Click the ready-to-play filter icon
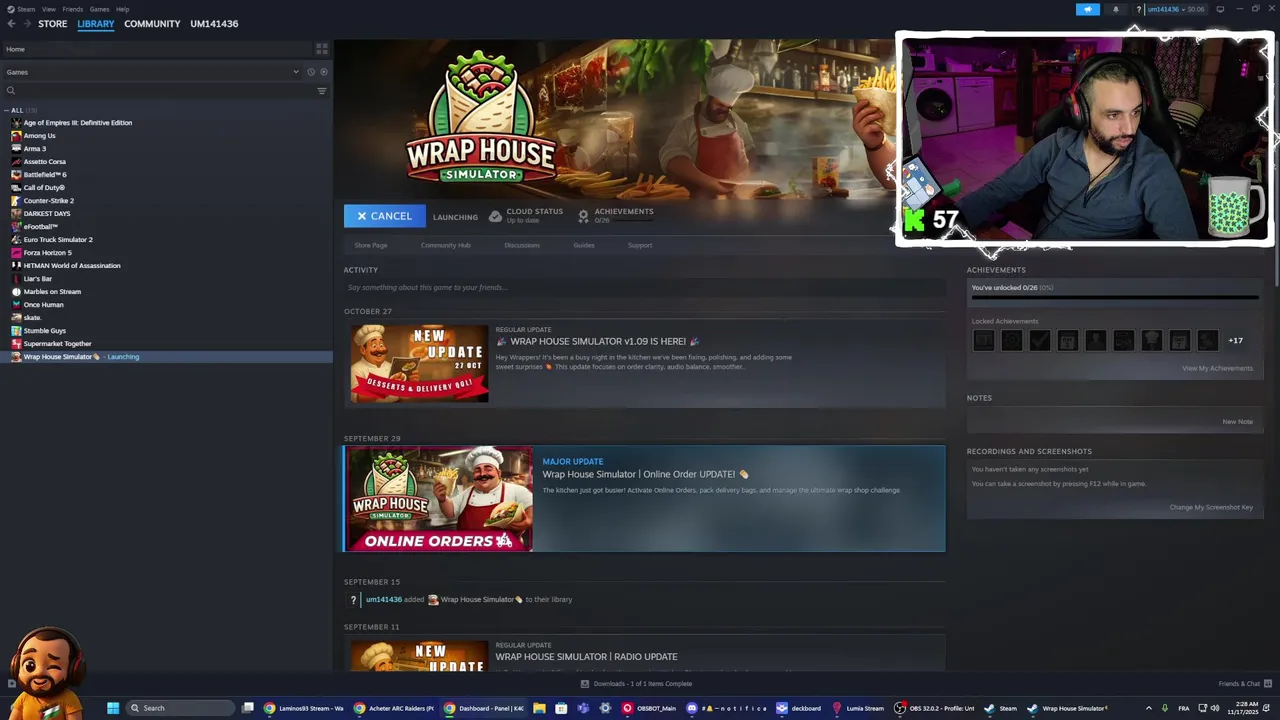Screen dimensions: 1280x720 (323, 72)
